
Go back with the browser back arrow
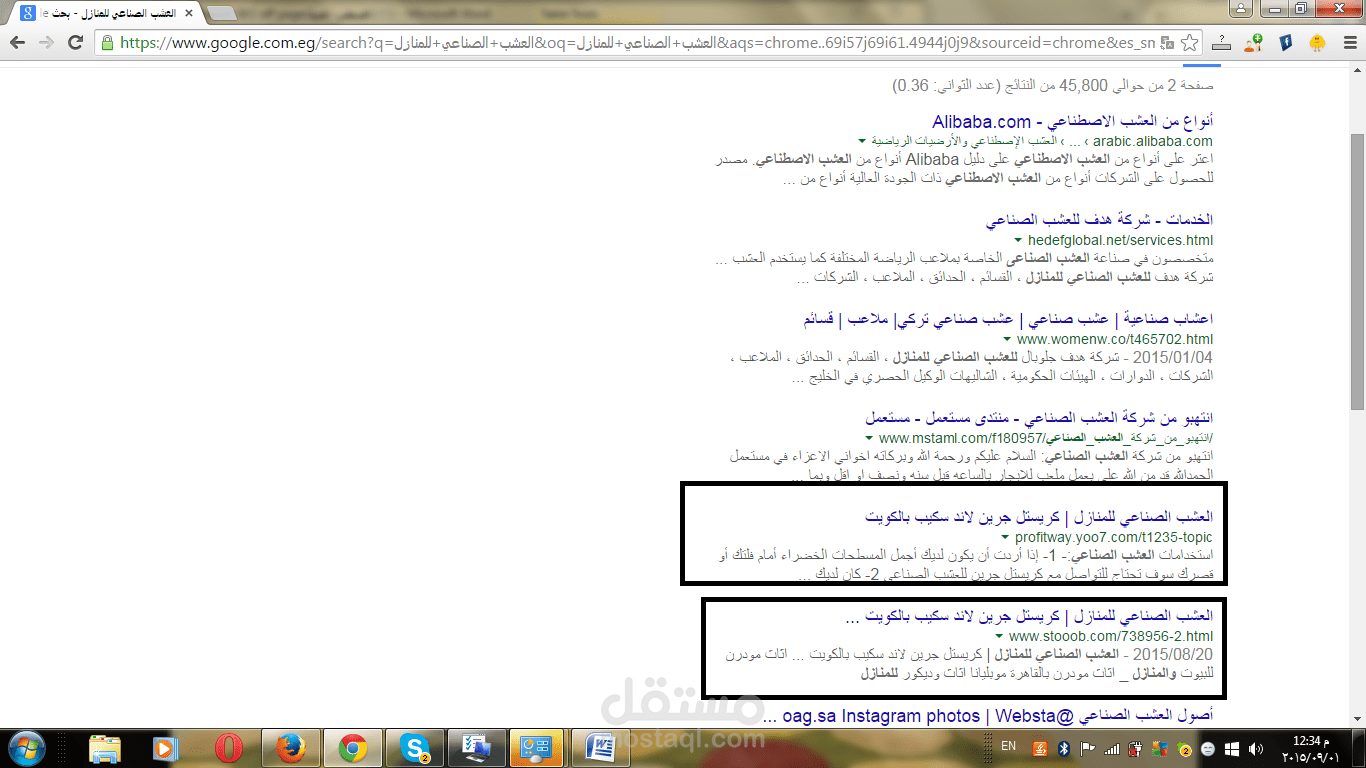[18, 43]
